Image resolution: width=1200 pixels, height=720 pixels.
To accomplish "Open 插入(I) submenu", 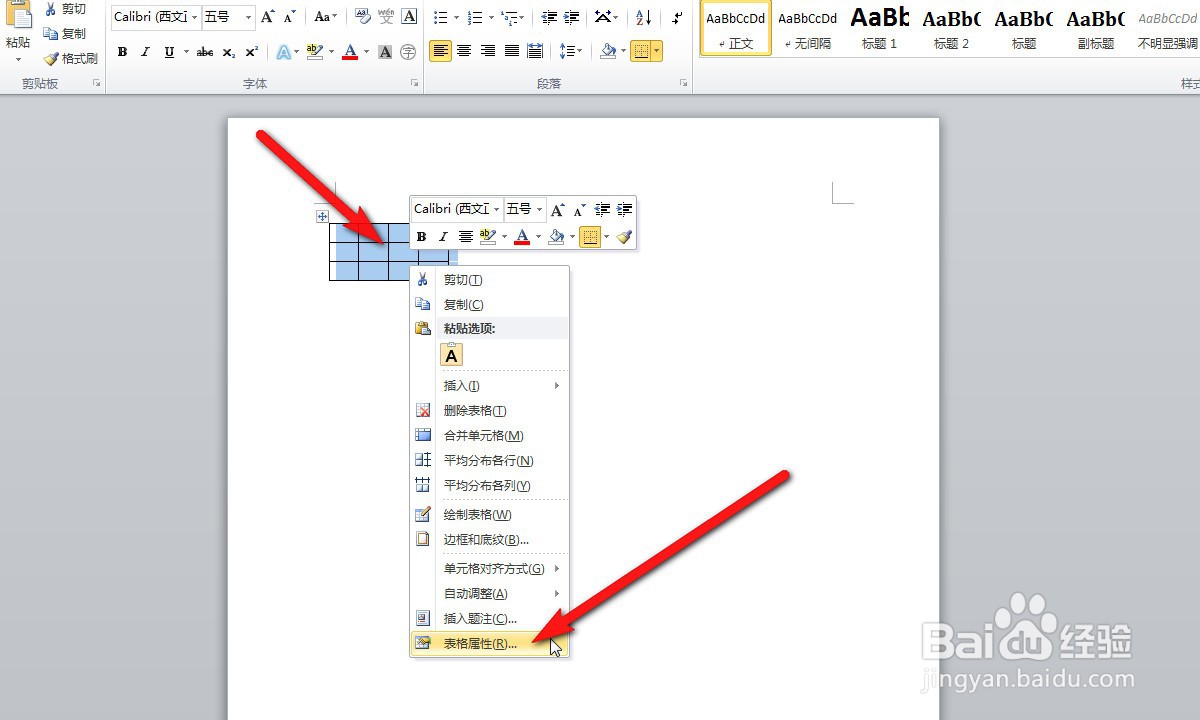I will pyautogui.click(x=490, y=386).
